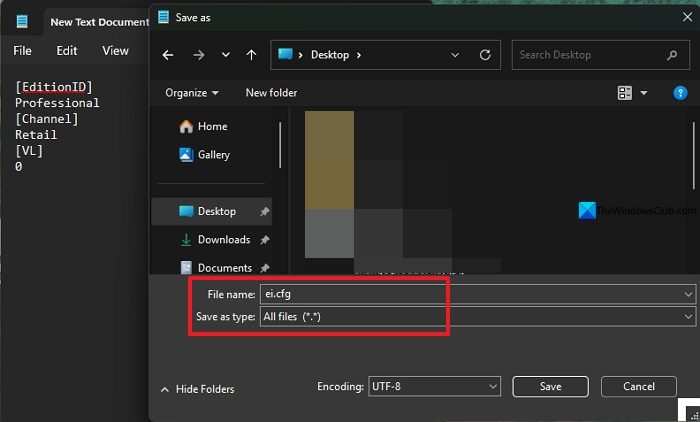This screenshot has height=422, width=700.
Task: Open Notepad Edit menu
Action: (x=67, y=51)
